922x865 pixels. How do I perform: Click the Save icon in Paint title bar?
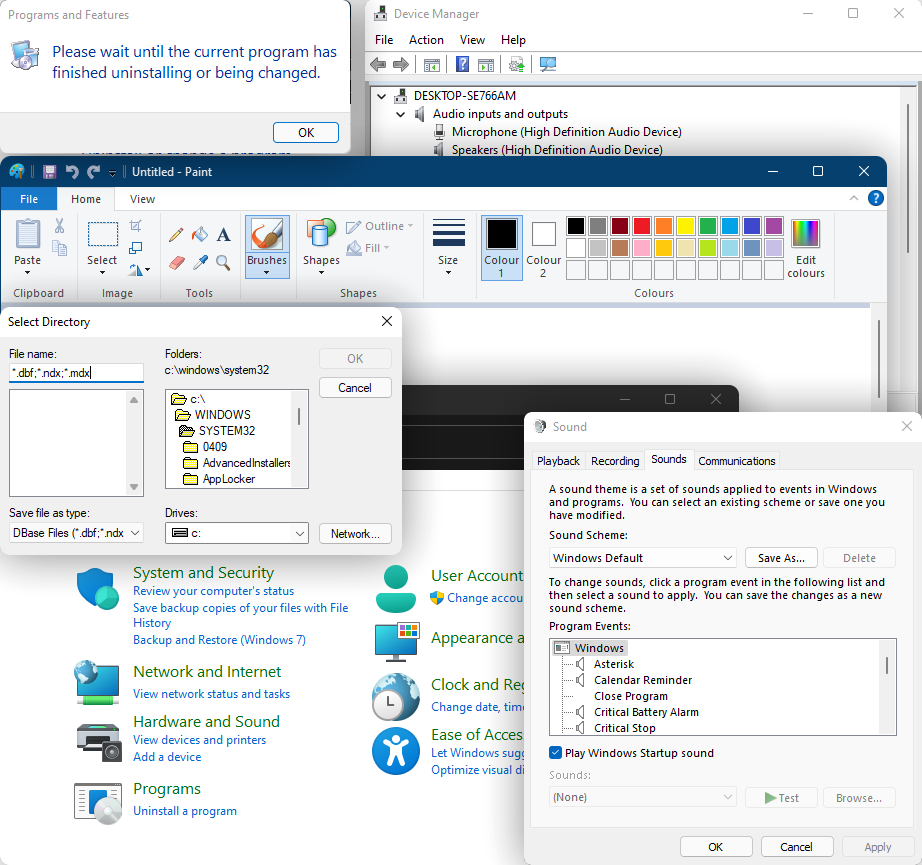click(x=49, y=172)
